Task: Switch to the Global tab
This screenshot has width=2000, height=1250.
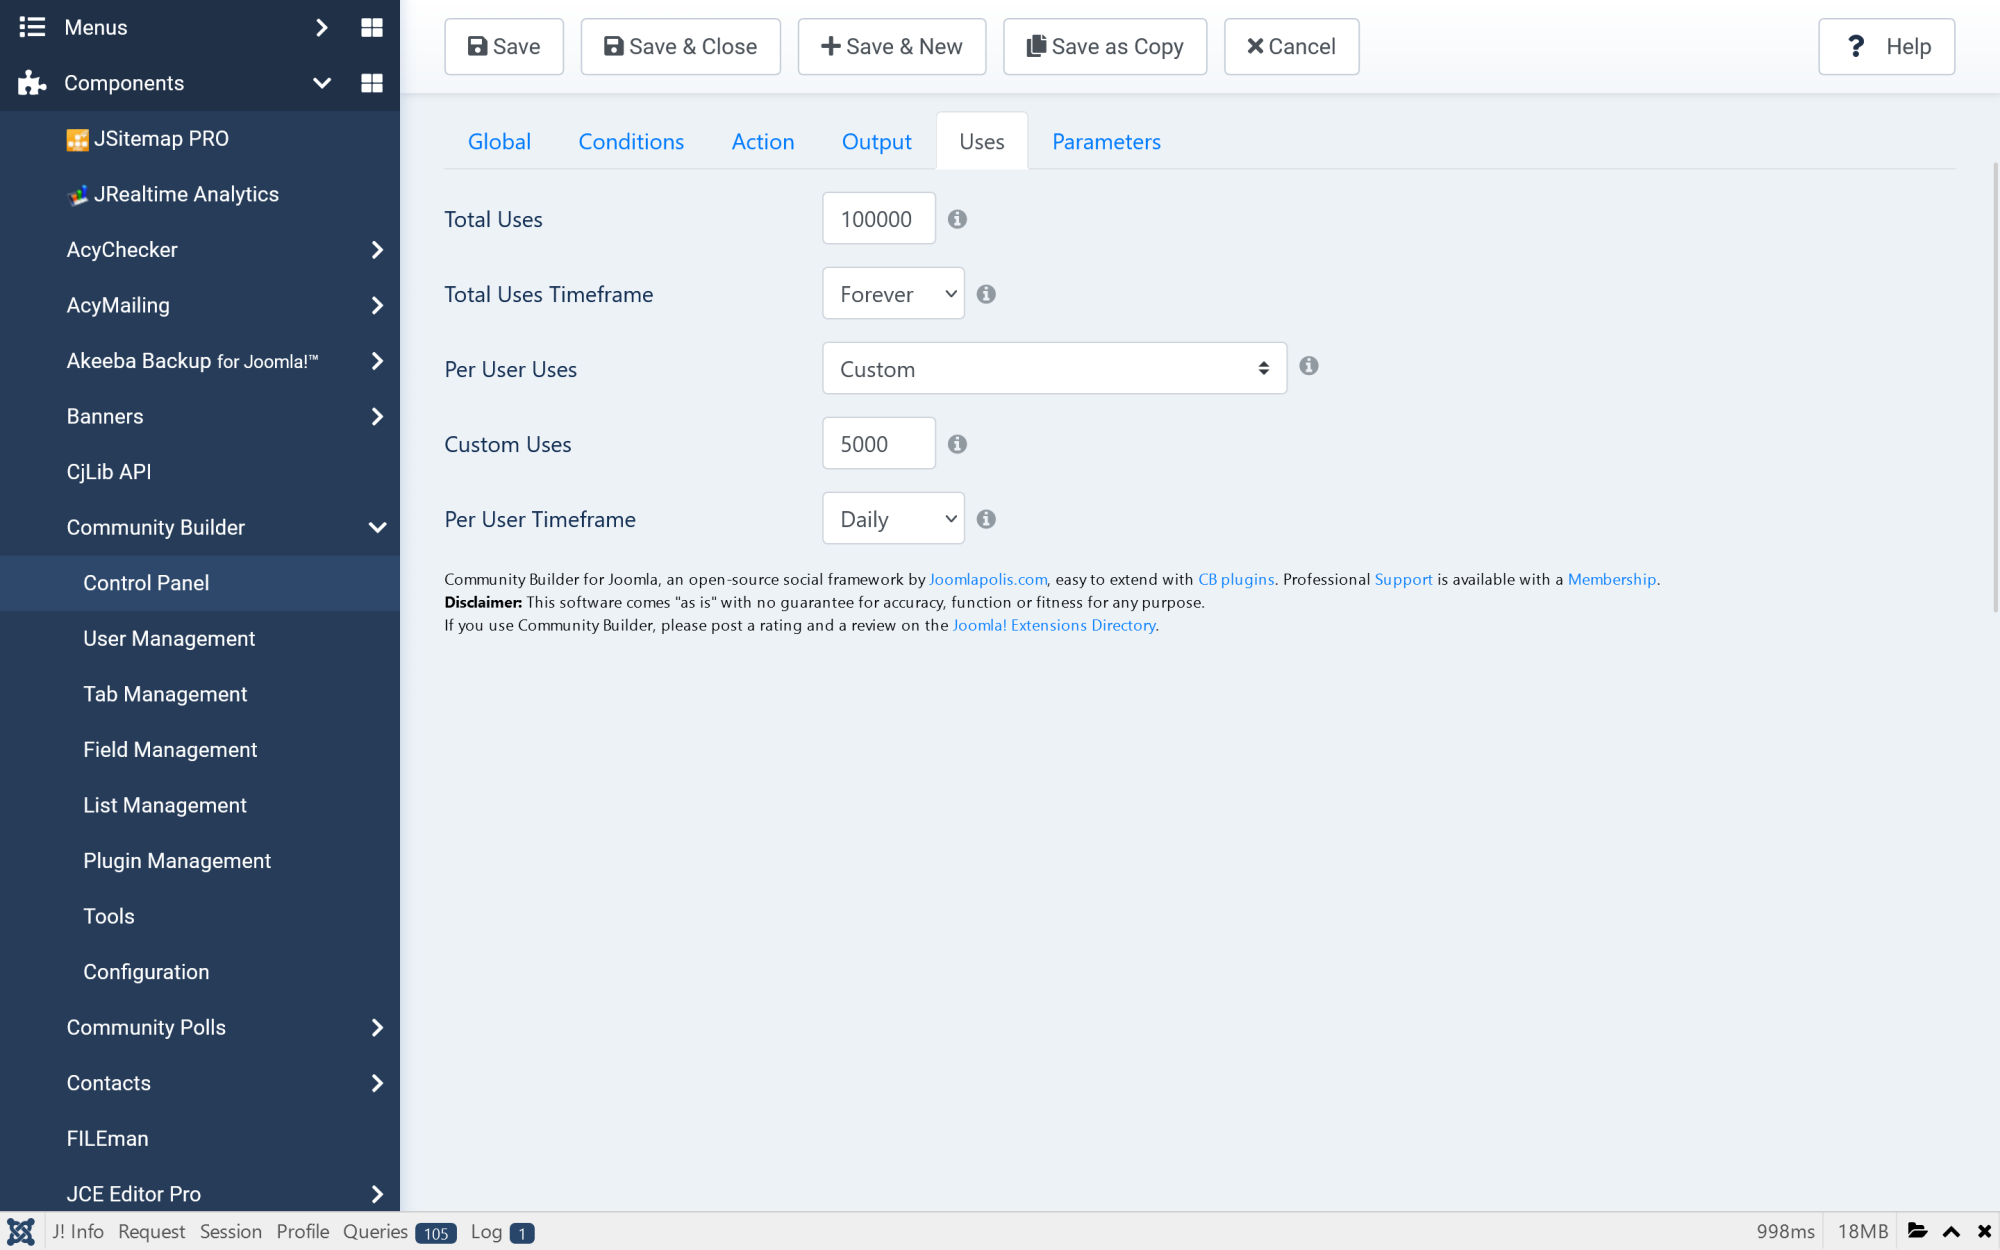Action: coord(499,142)
